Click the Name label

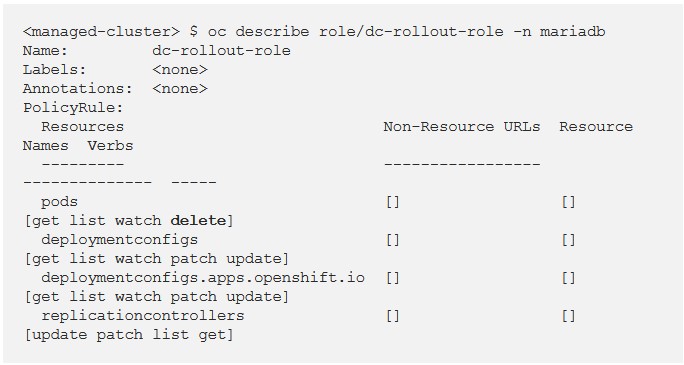coord(45,51)
